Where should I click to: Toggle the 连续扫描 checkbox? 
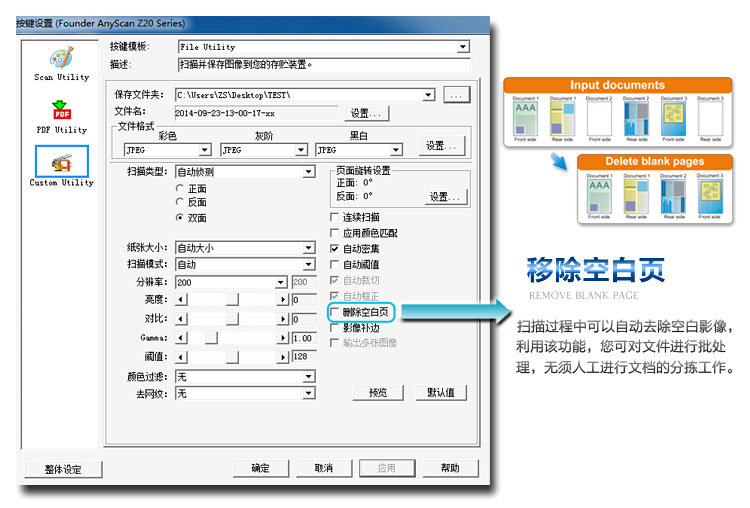(336, 217)
